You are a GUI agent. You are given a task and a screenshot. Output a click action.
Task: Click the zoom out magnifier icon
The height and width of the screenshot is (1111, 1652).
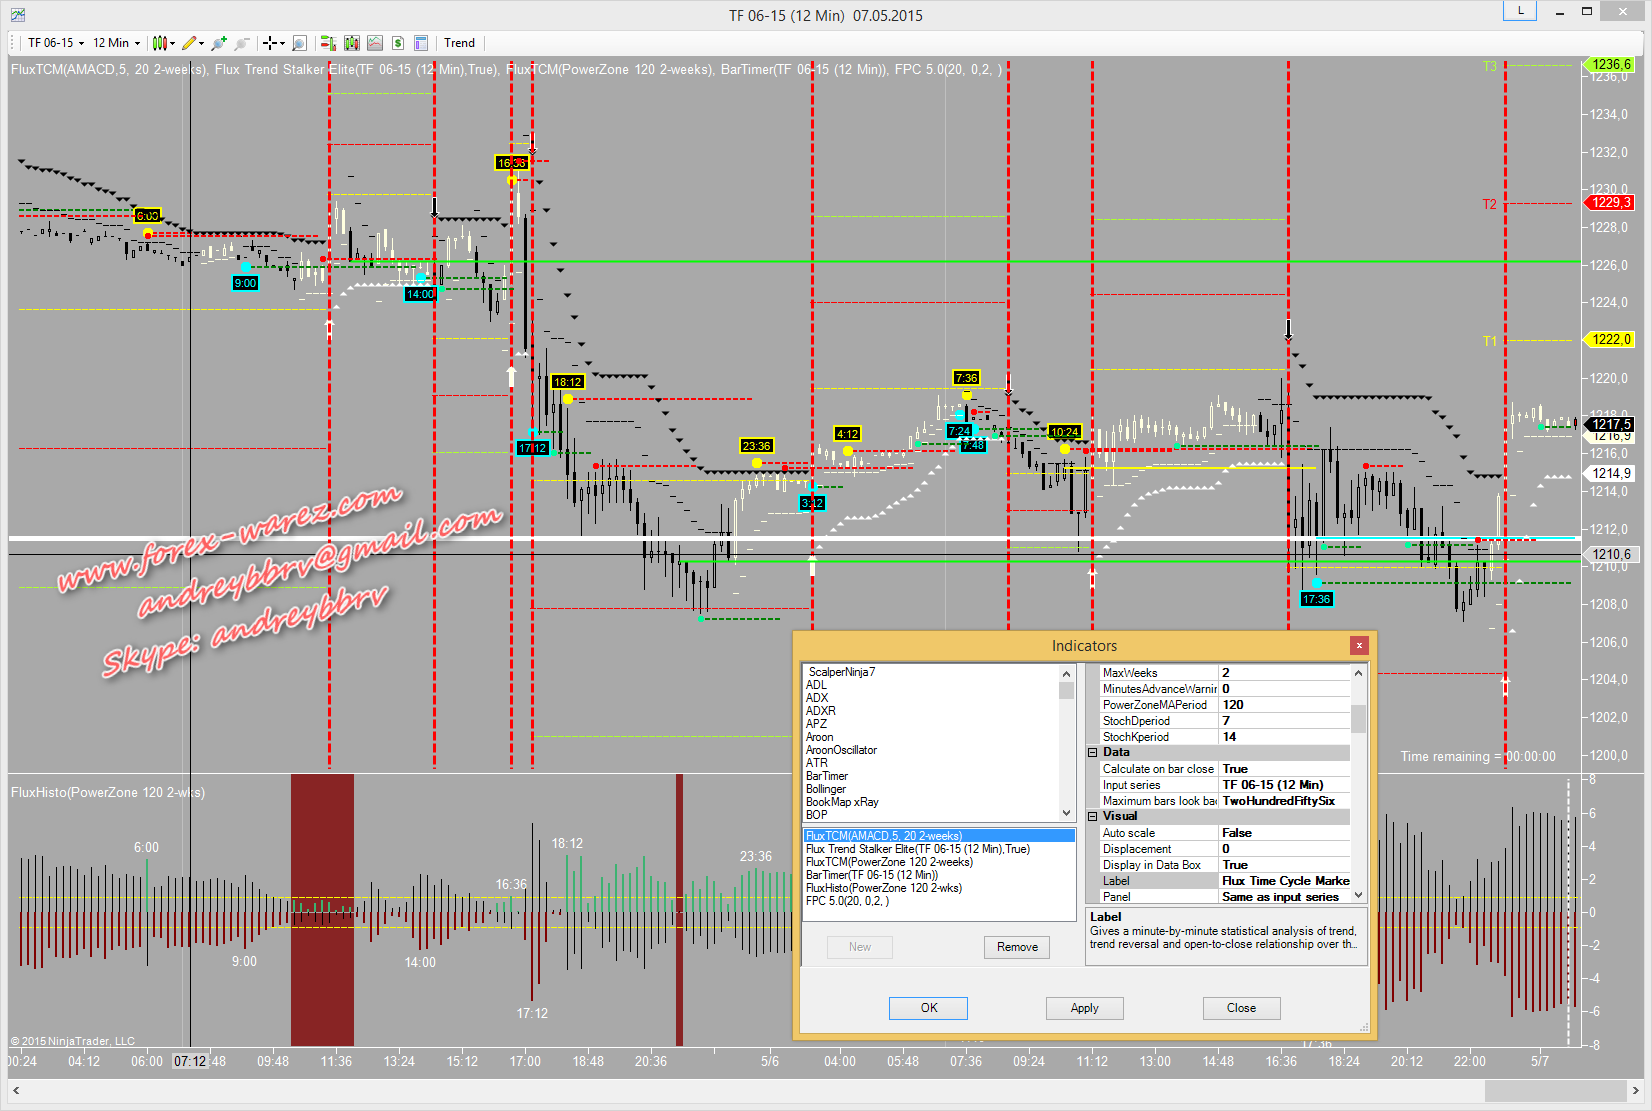pos(241,43)
